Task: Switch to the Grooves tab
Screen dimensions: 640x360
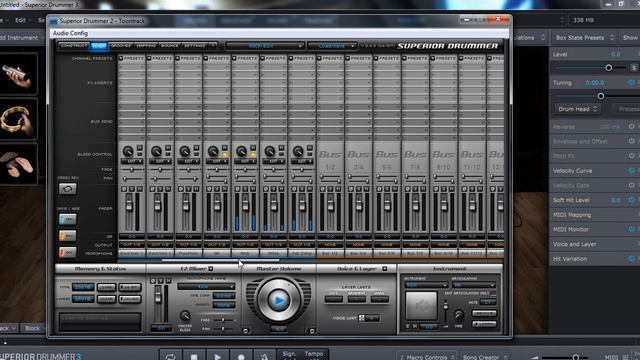Action: point(121,46)
